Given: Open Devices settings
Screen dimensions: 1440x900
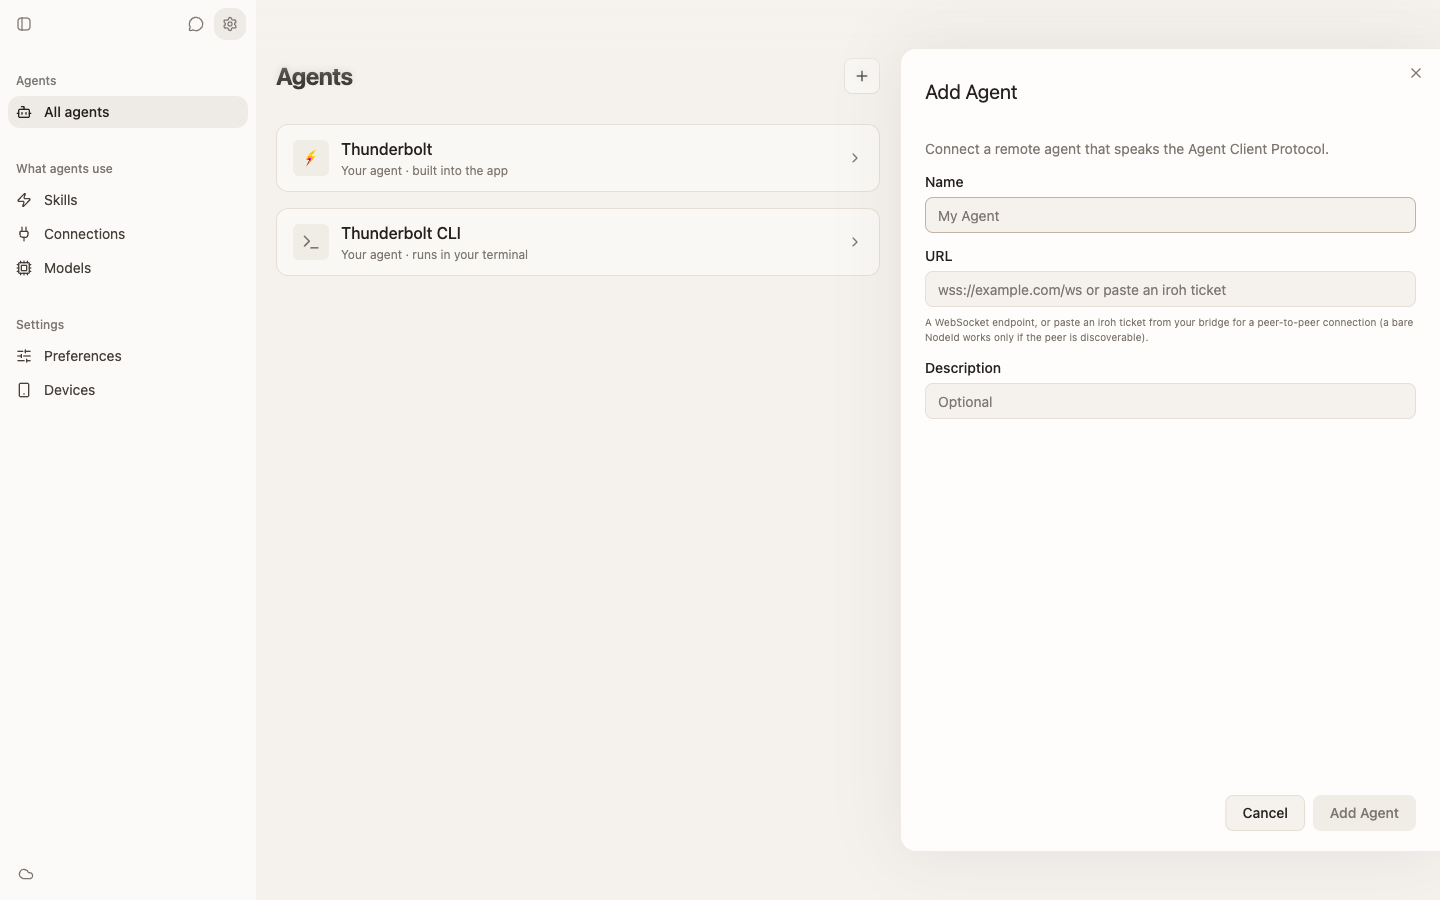Looking at the screenshot, I should (x=128, y=390).
